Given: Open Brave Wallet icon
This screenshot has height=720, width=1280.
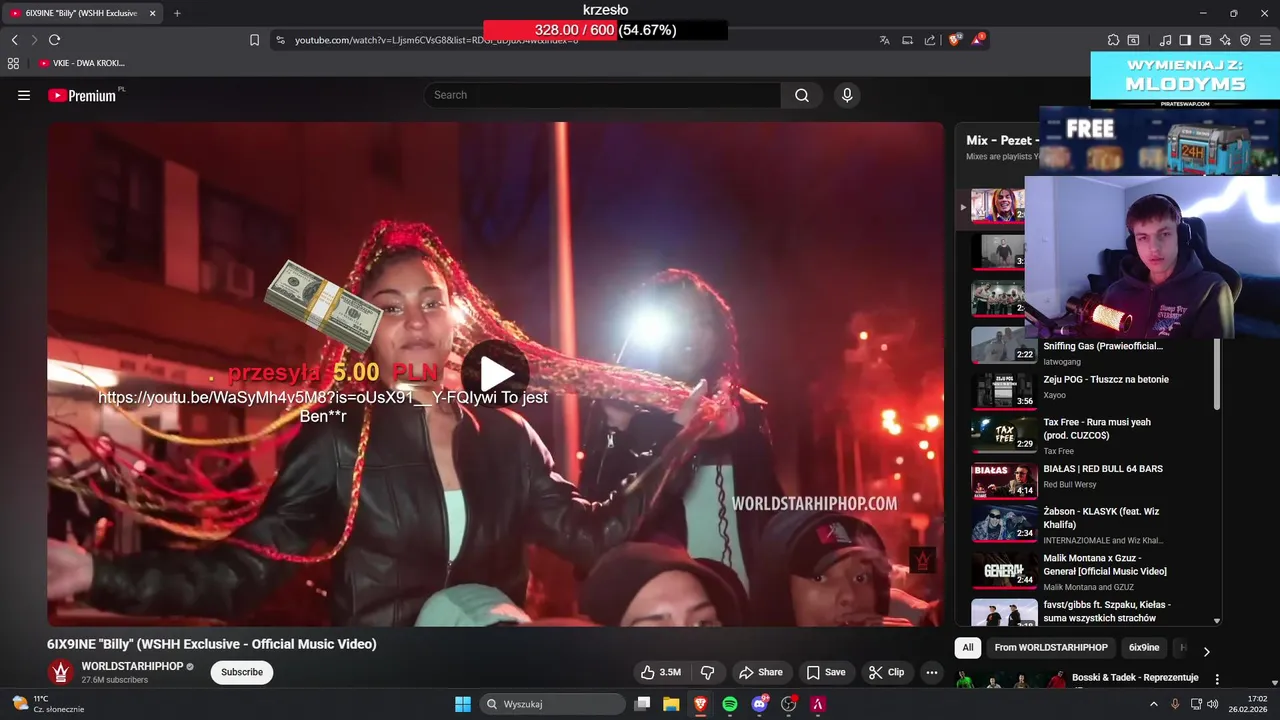Looking at the screenshot, I should tap(1205, 40).
